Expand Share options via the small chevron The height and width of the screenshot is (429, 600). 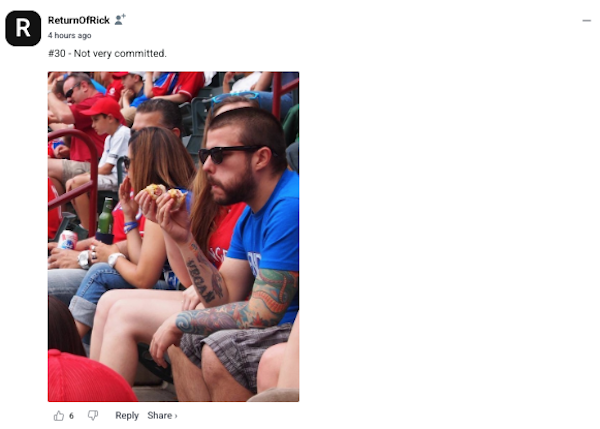[x=176, y=416]
